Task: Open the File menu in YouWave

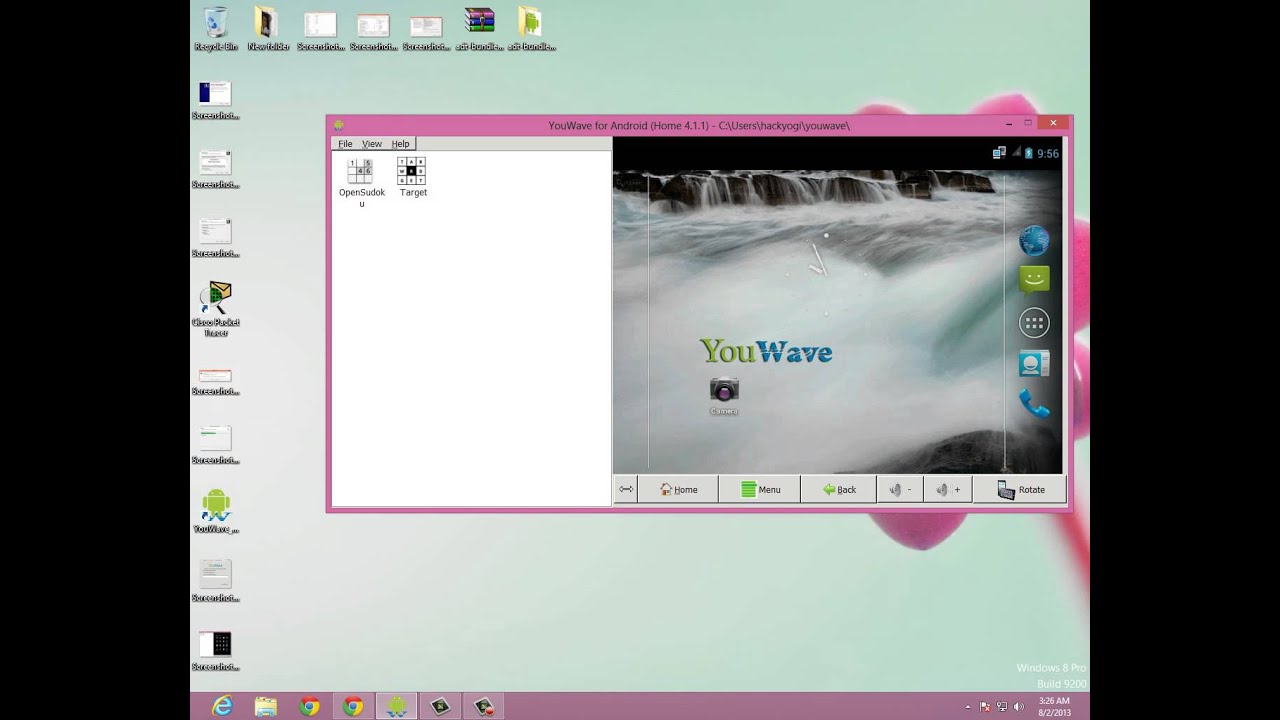Action: (x=345, y=144)
